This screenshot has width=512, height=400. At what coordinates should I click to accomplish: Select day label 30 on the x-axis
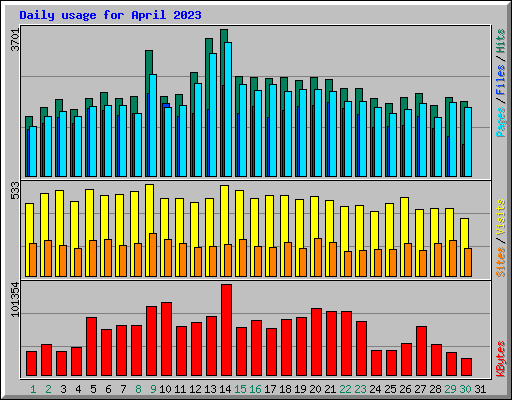point(465,389)
